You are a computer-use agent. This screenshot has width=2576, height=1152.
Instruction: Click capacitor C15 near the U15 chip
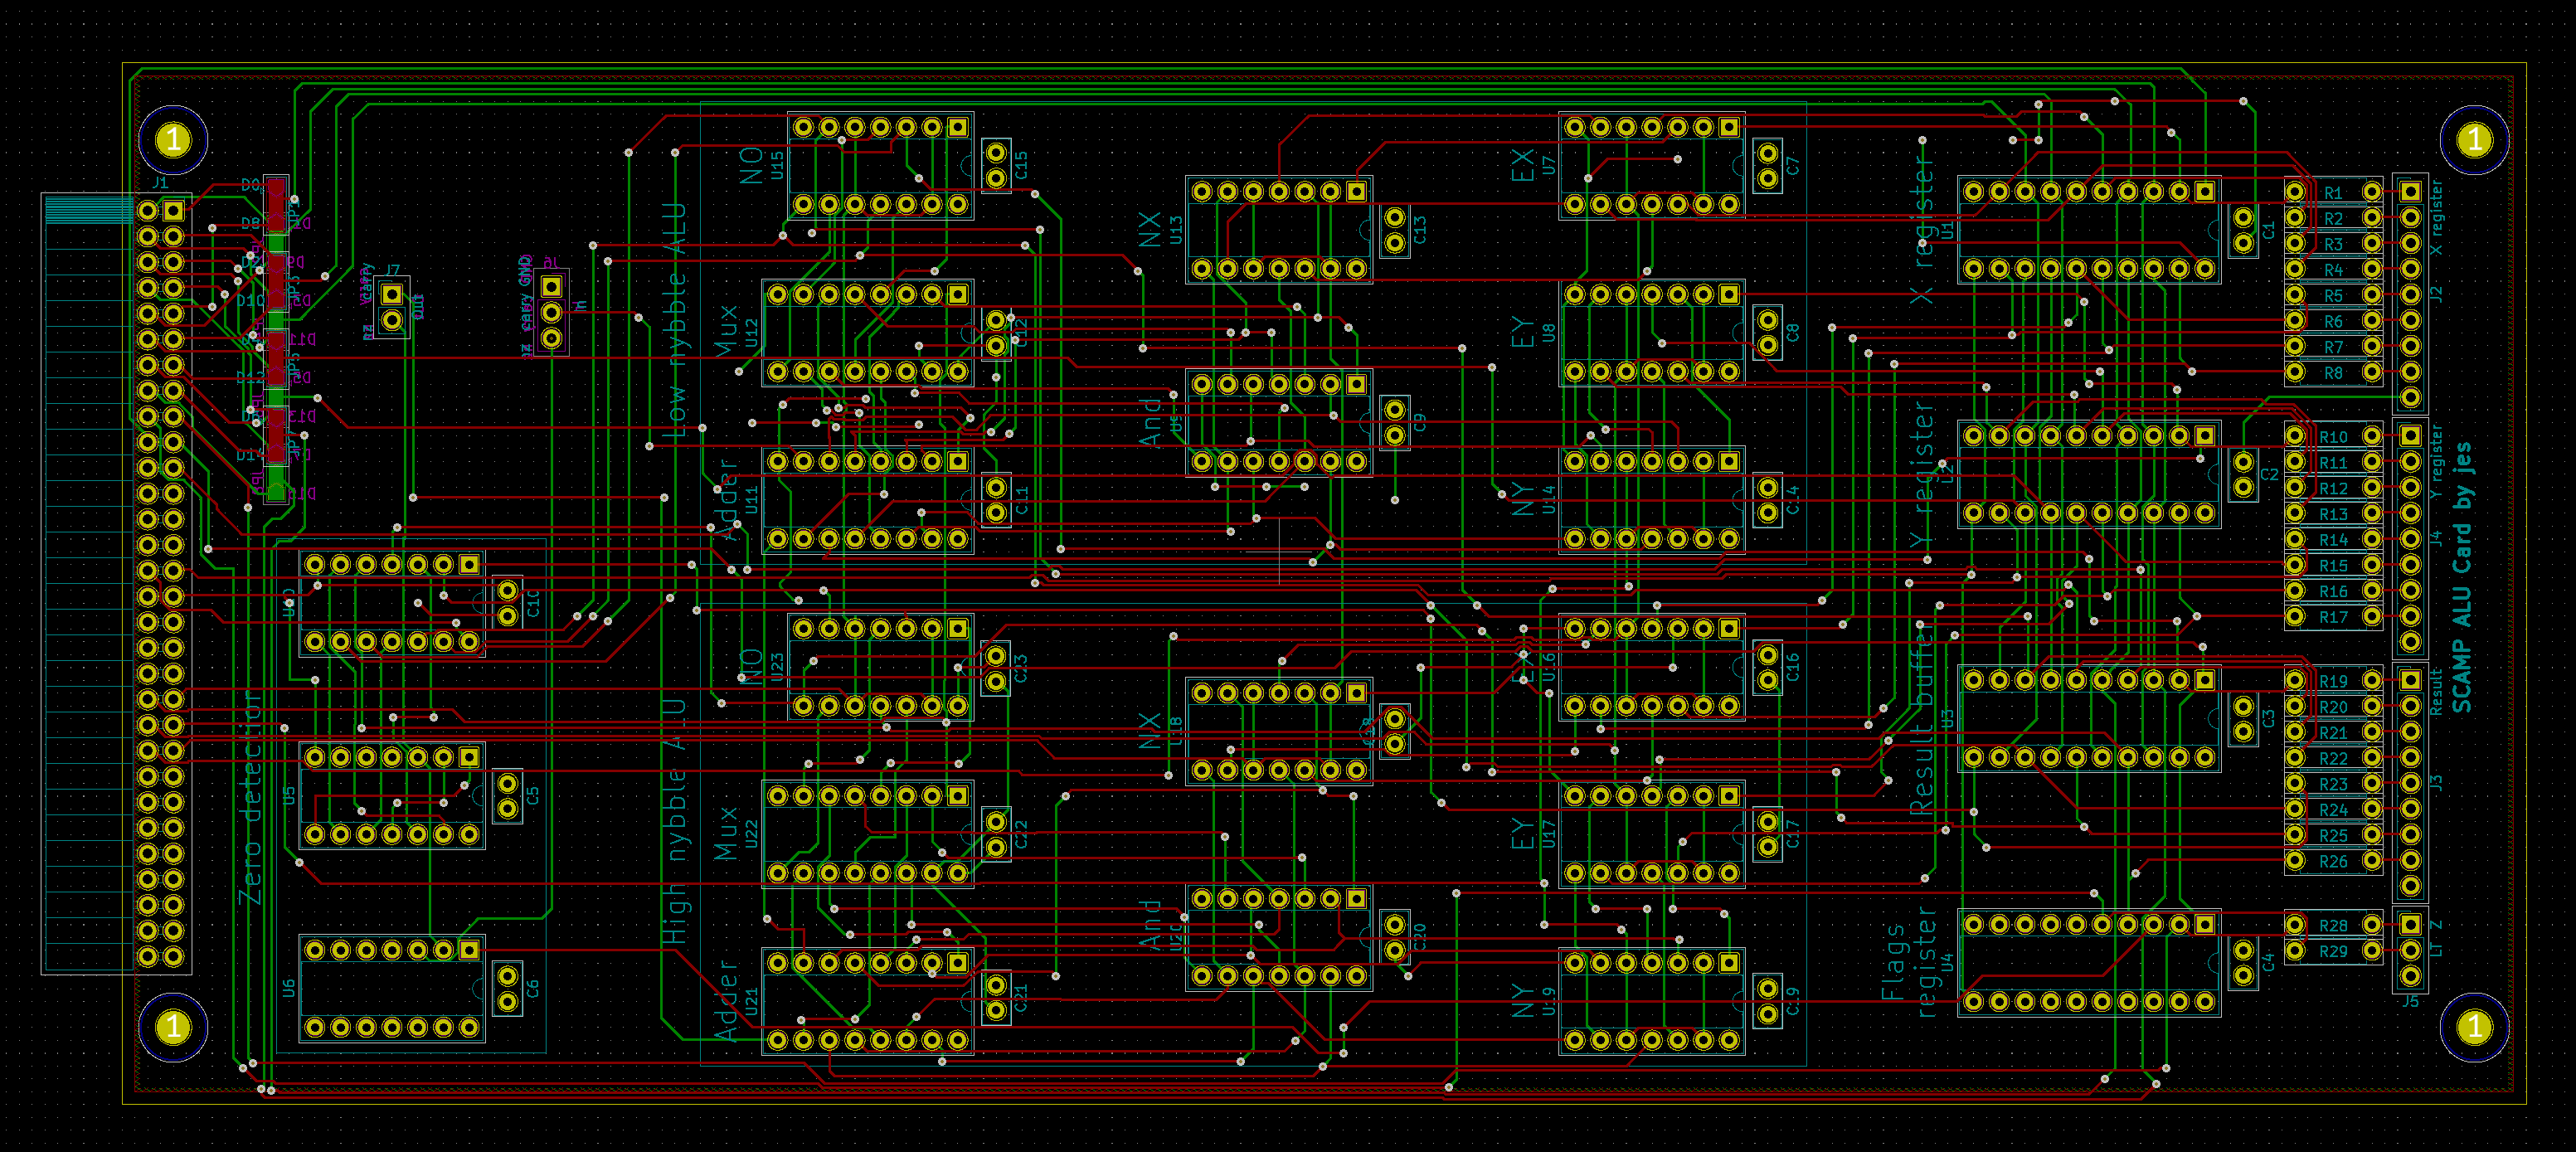[996, 166]
